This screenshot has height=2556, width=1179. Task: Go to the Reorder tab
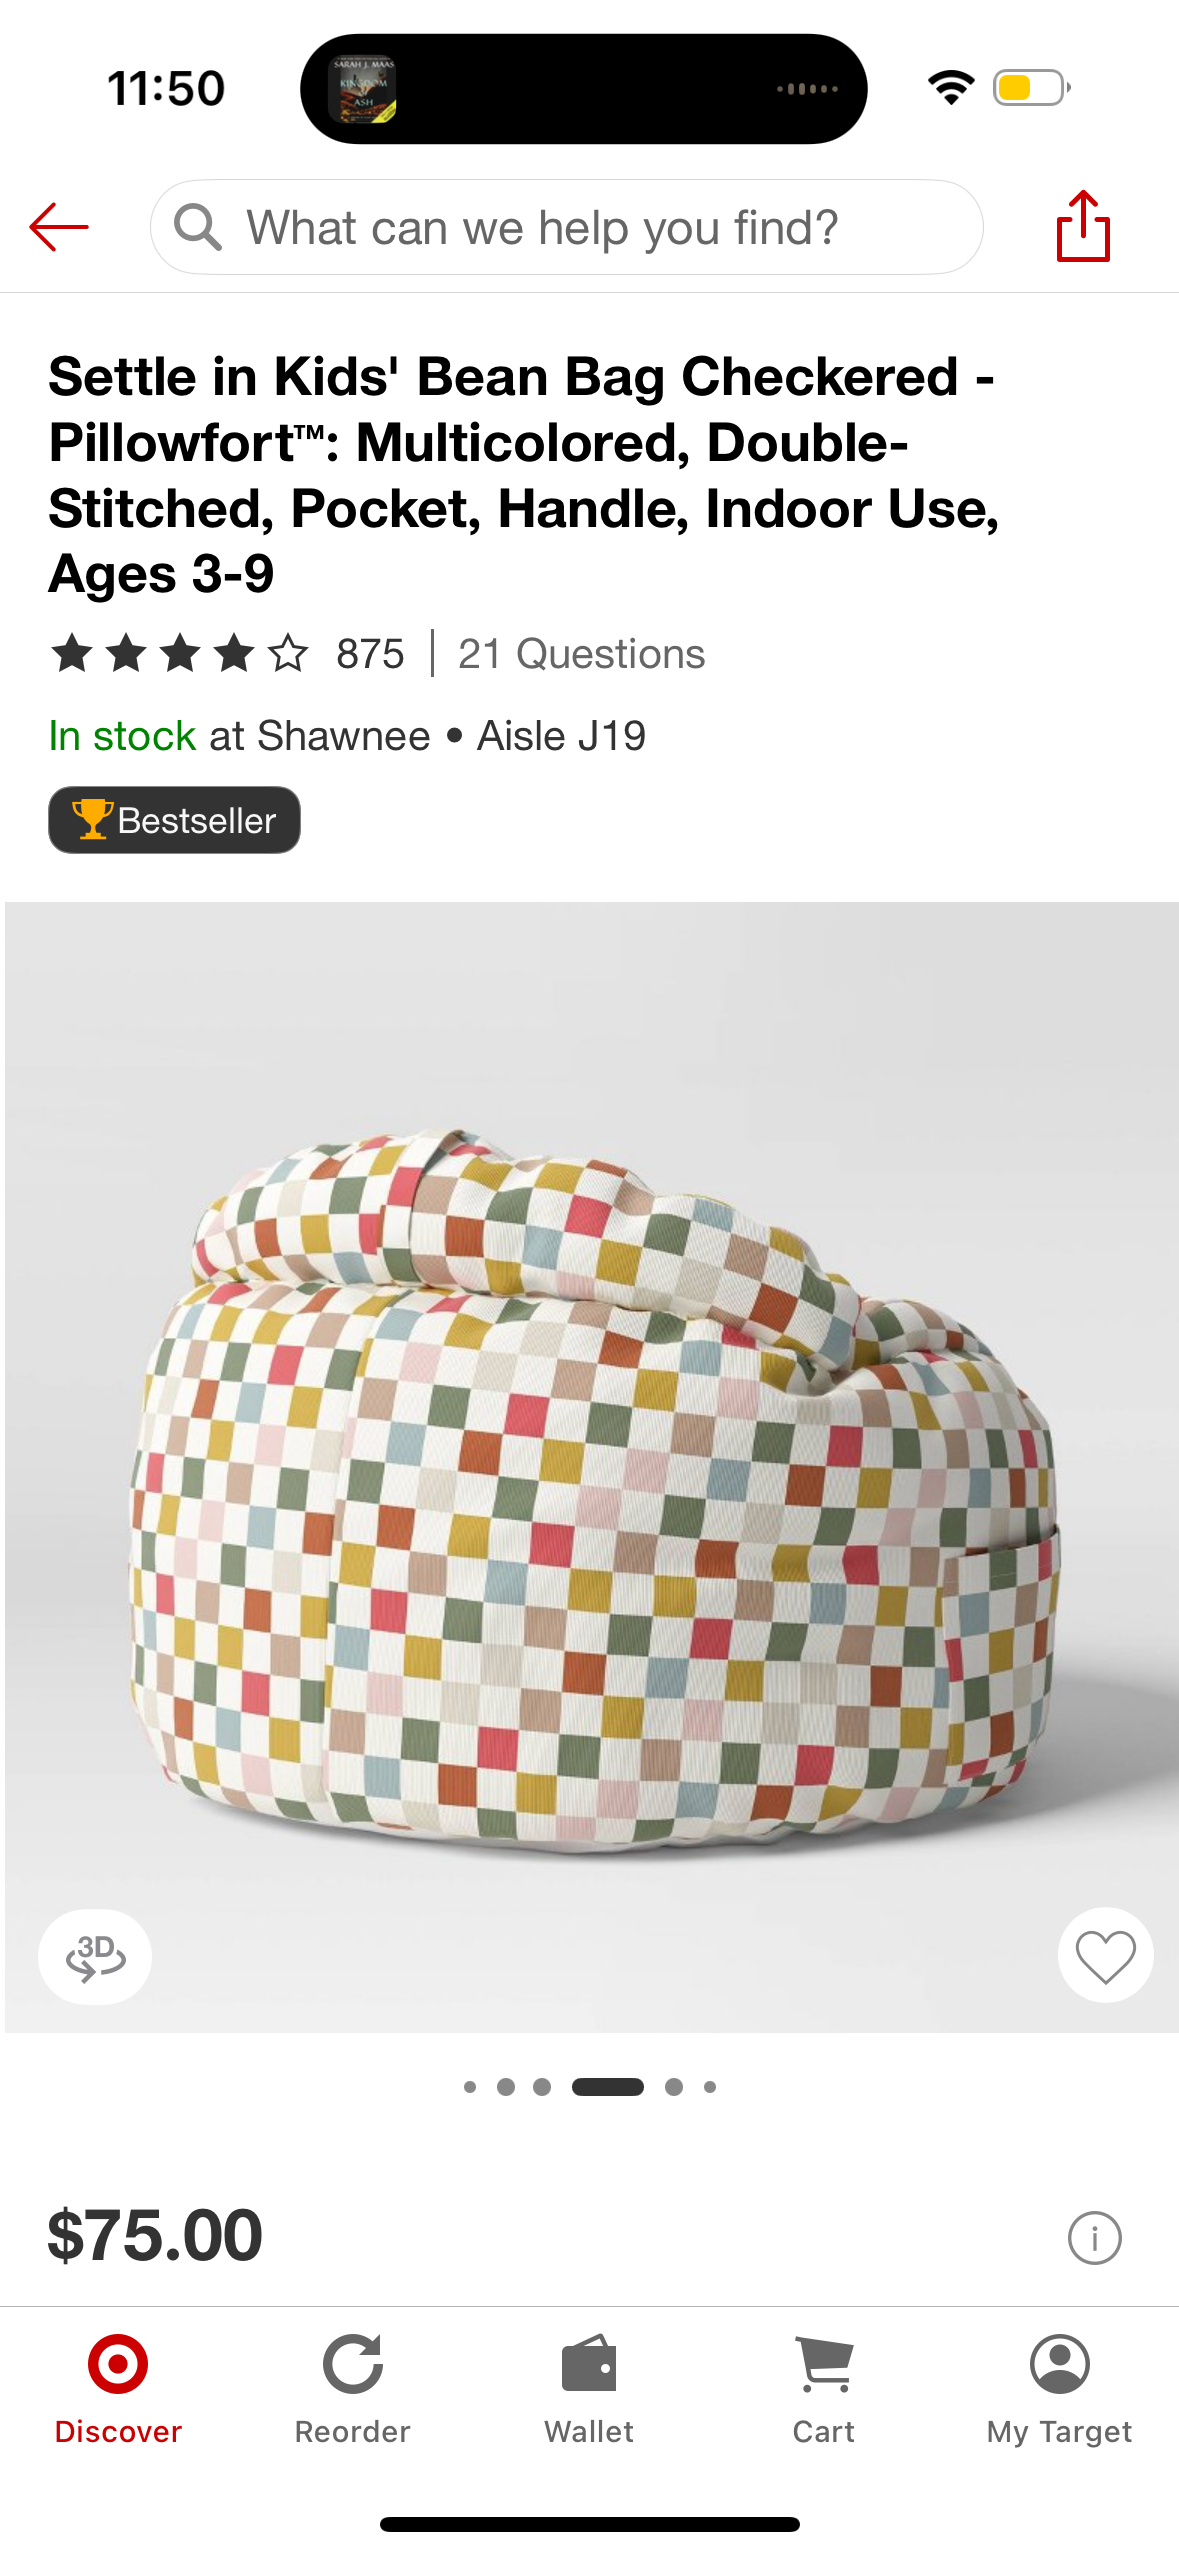tap(353, 2389)
